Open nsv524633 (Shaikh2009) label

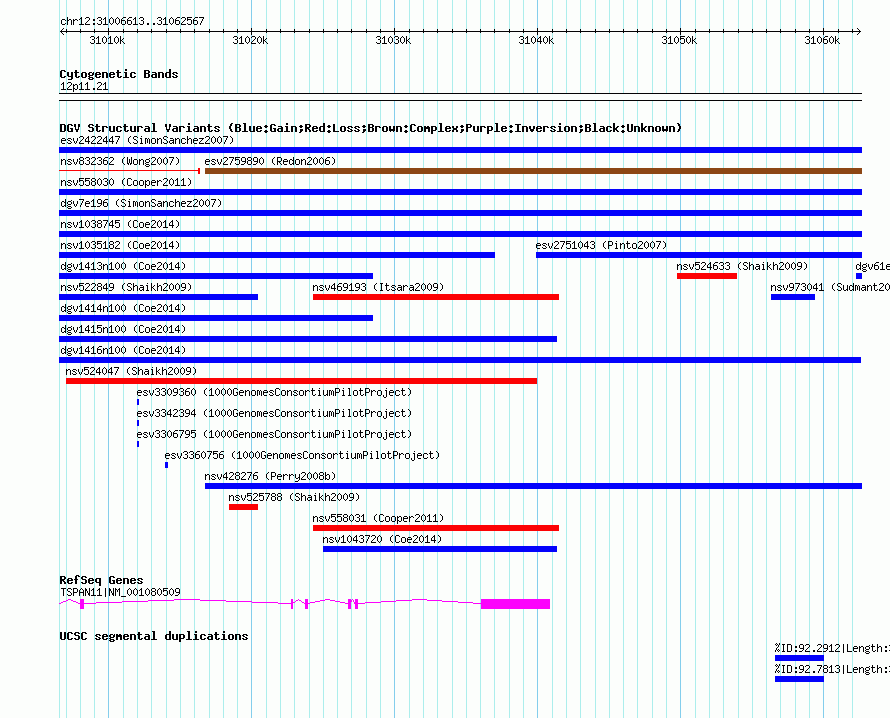click(742, 266)
